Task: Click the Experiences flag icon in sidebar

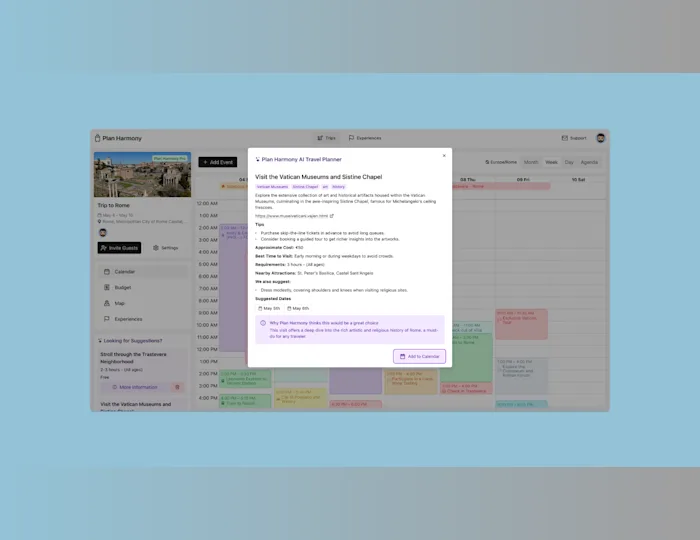Action: point(107,319)
